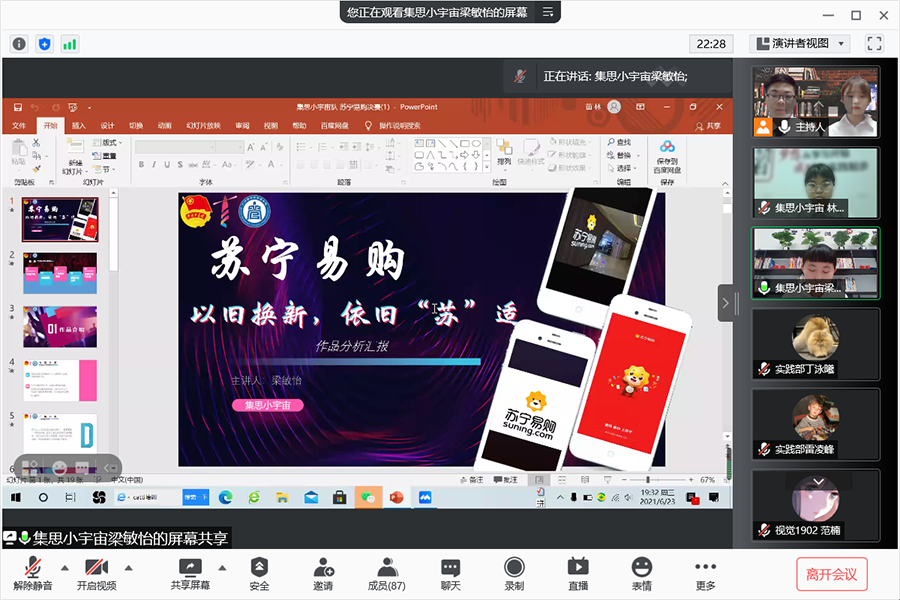900x600 pixels.
Task: Open the 成员(87) members list
Action: (386, 574)
